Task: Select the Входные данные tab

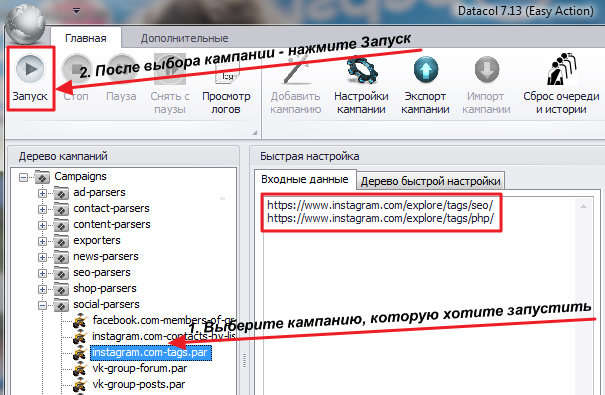Action: tap(305, 179)
